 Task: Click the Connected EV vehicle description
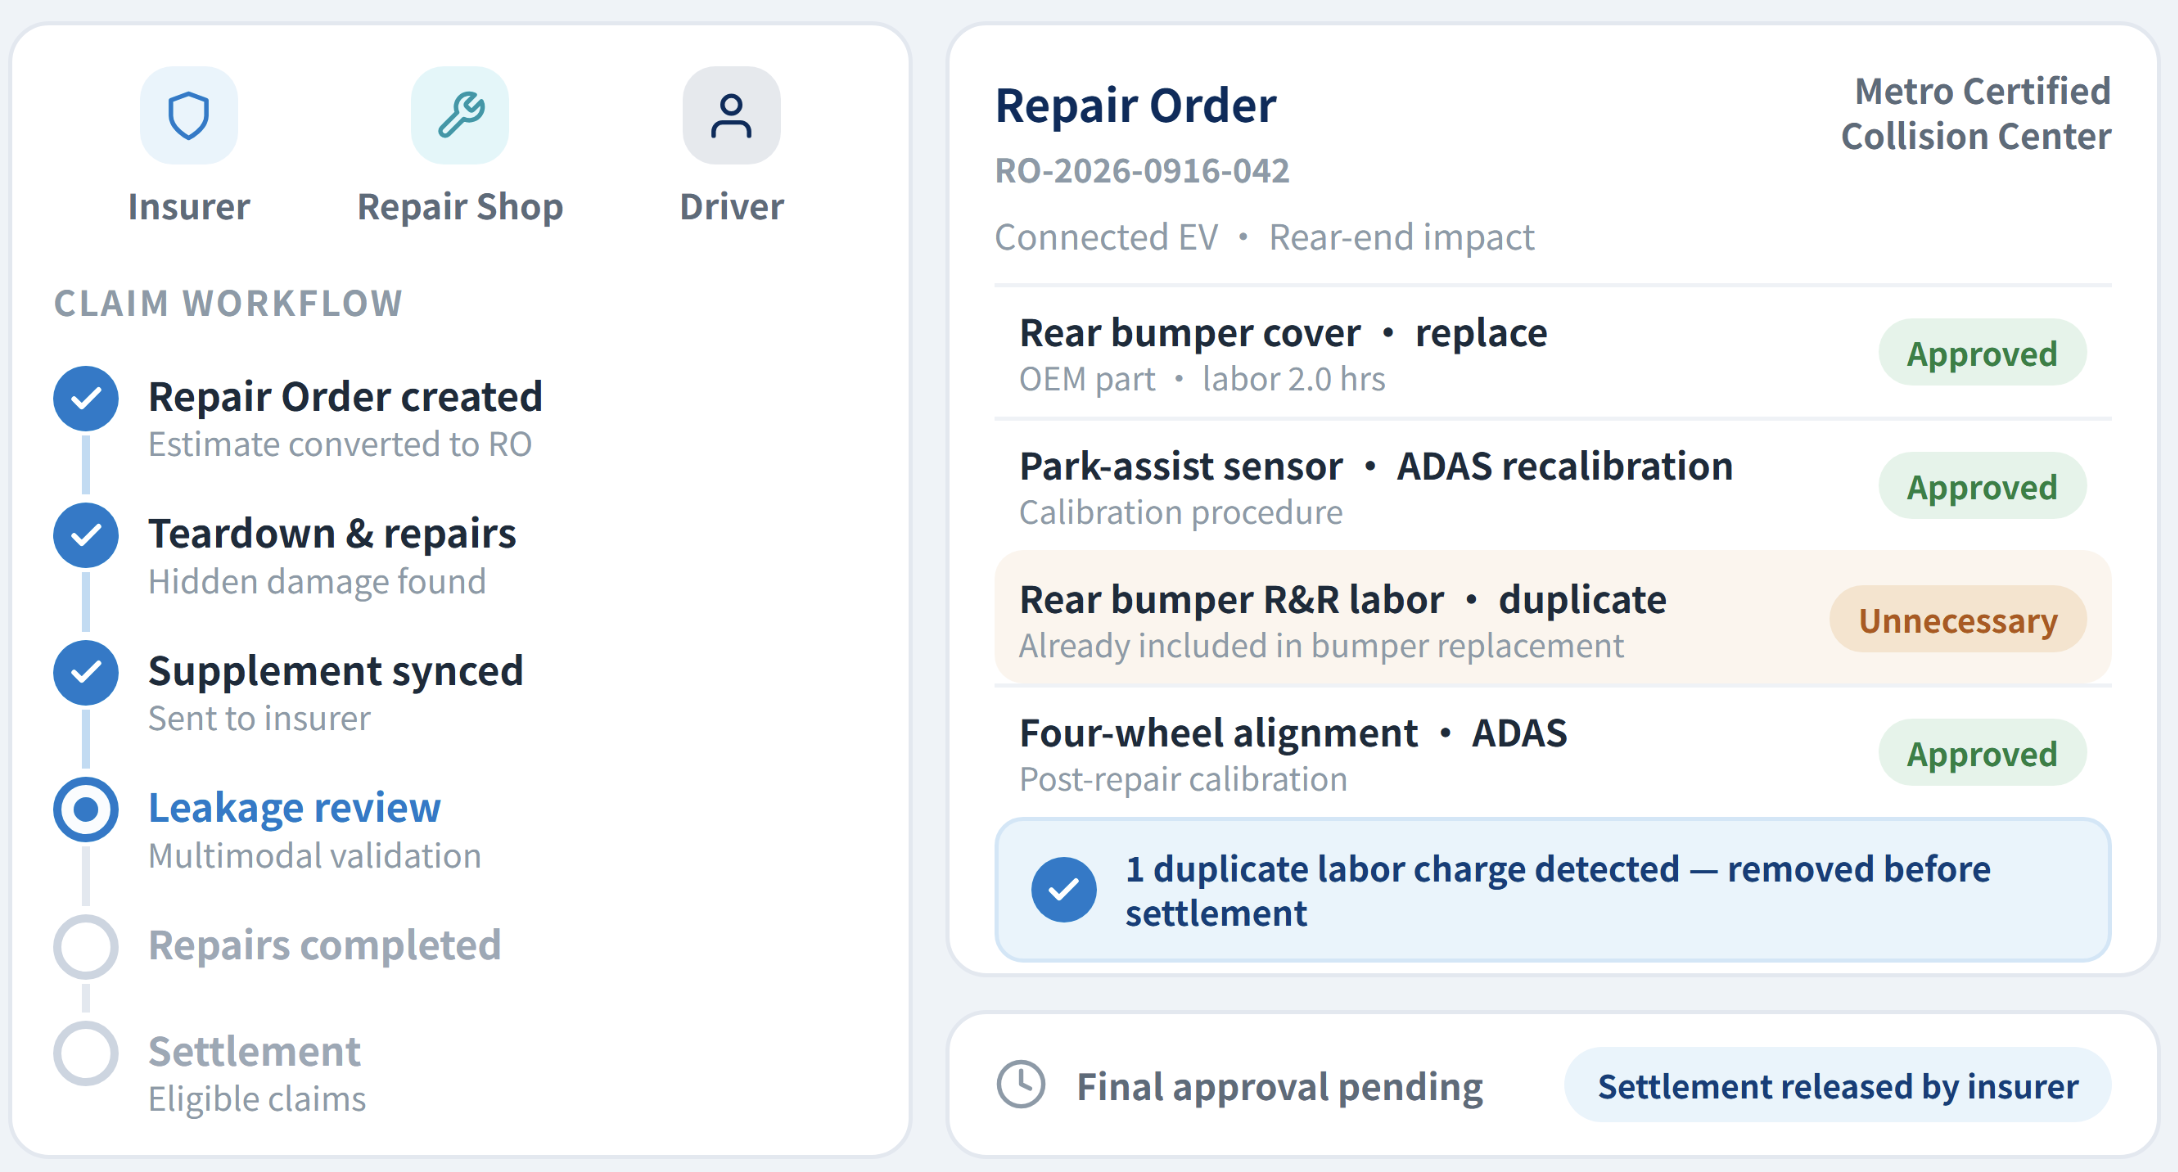pyautogui.click(x=1106, y=237)
